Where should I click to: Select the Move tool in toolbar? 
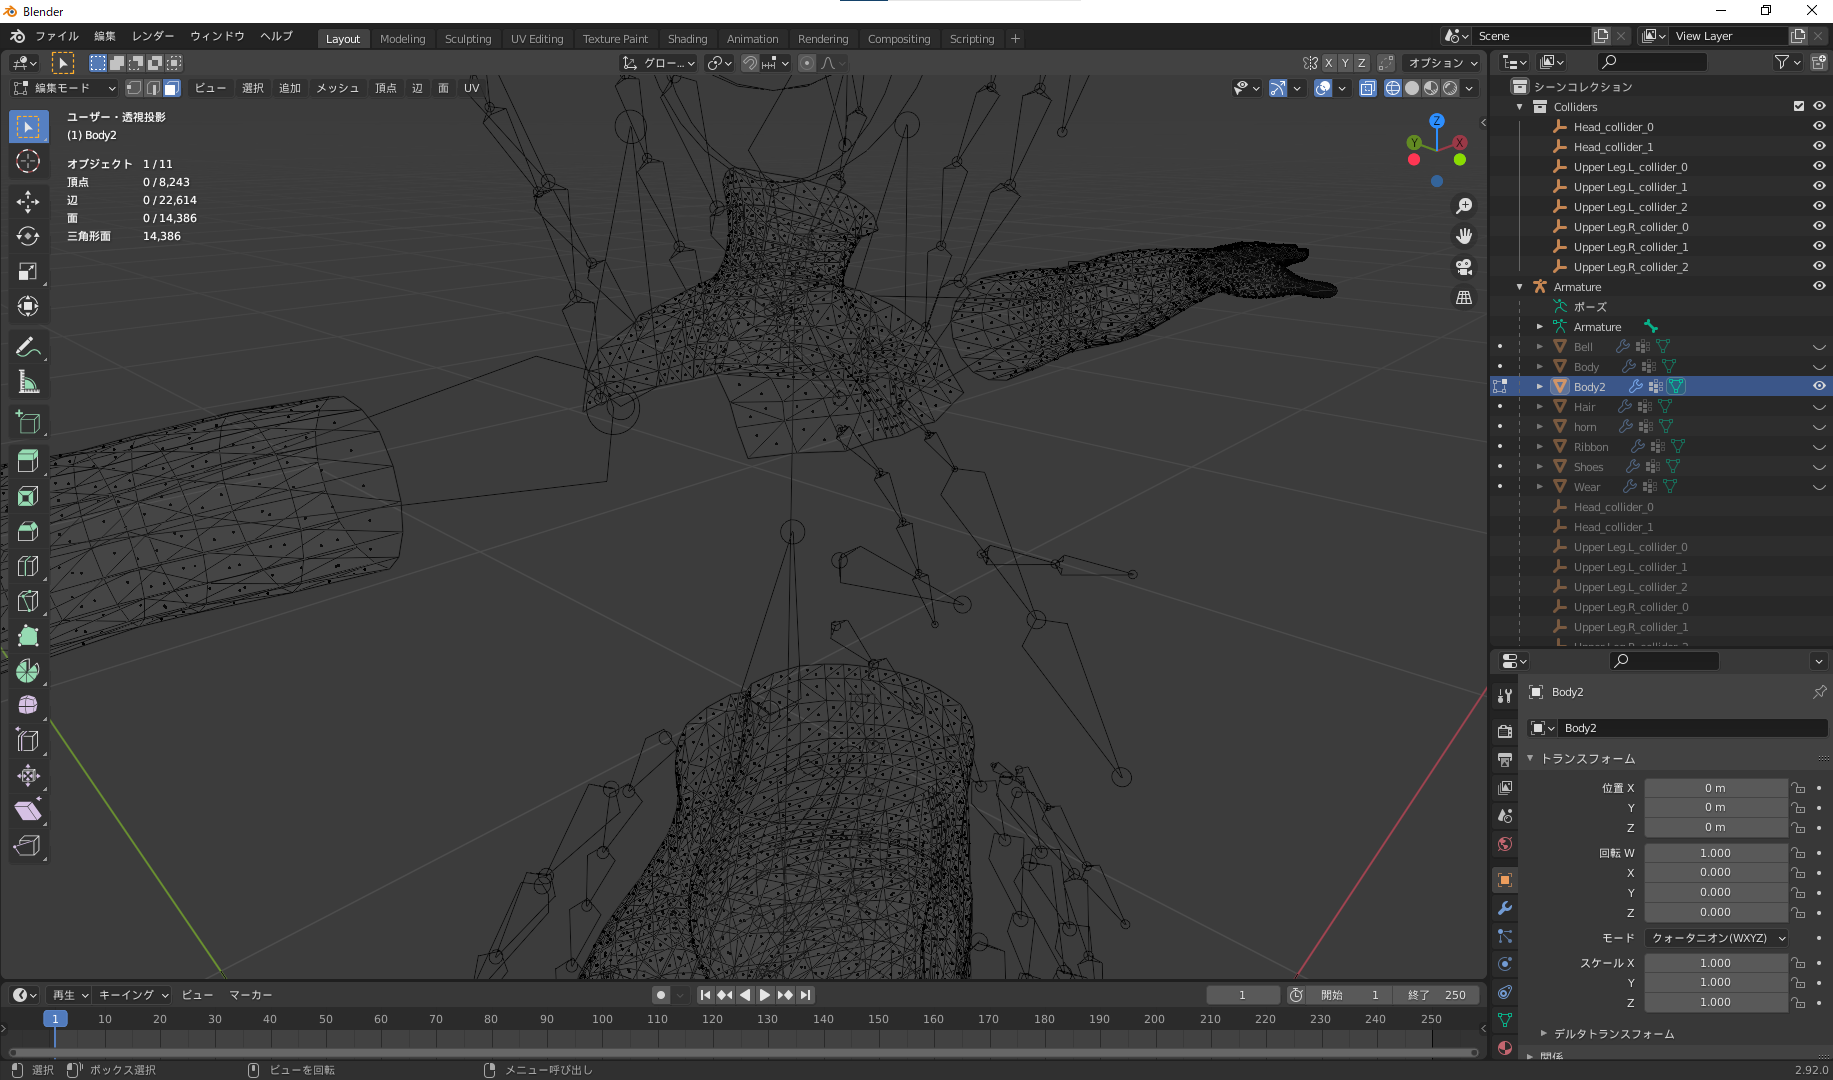[28, 202]
